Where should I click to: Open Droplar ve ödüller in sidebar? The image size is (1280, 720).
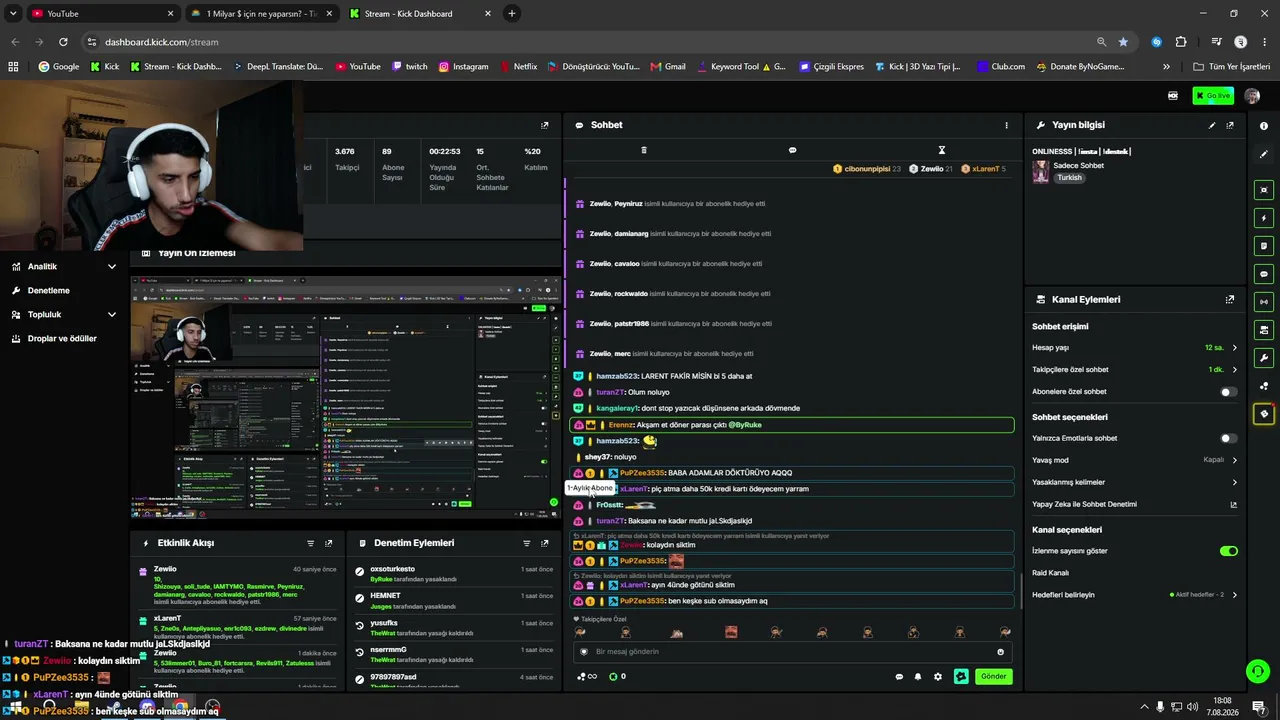(x=64, y=339)
